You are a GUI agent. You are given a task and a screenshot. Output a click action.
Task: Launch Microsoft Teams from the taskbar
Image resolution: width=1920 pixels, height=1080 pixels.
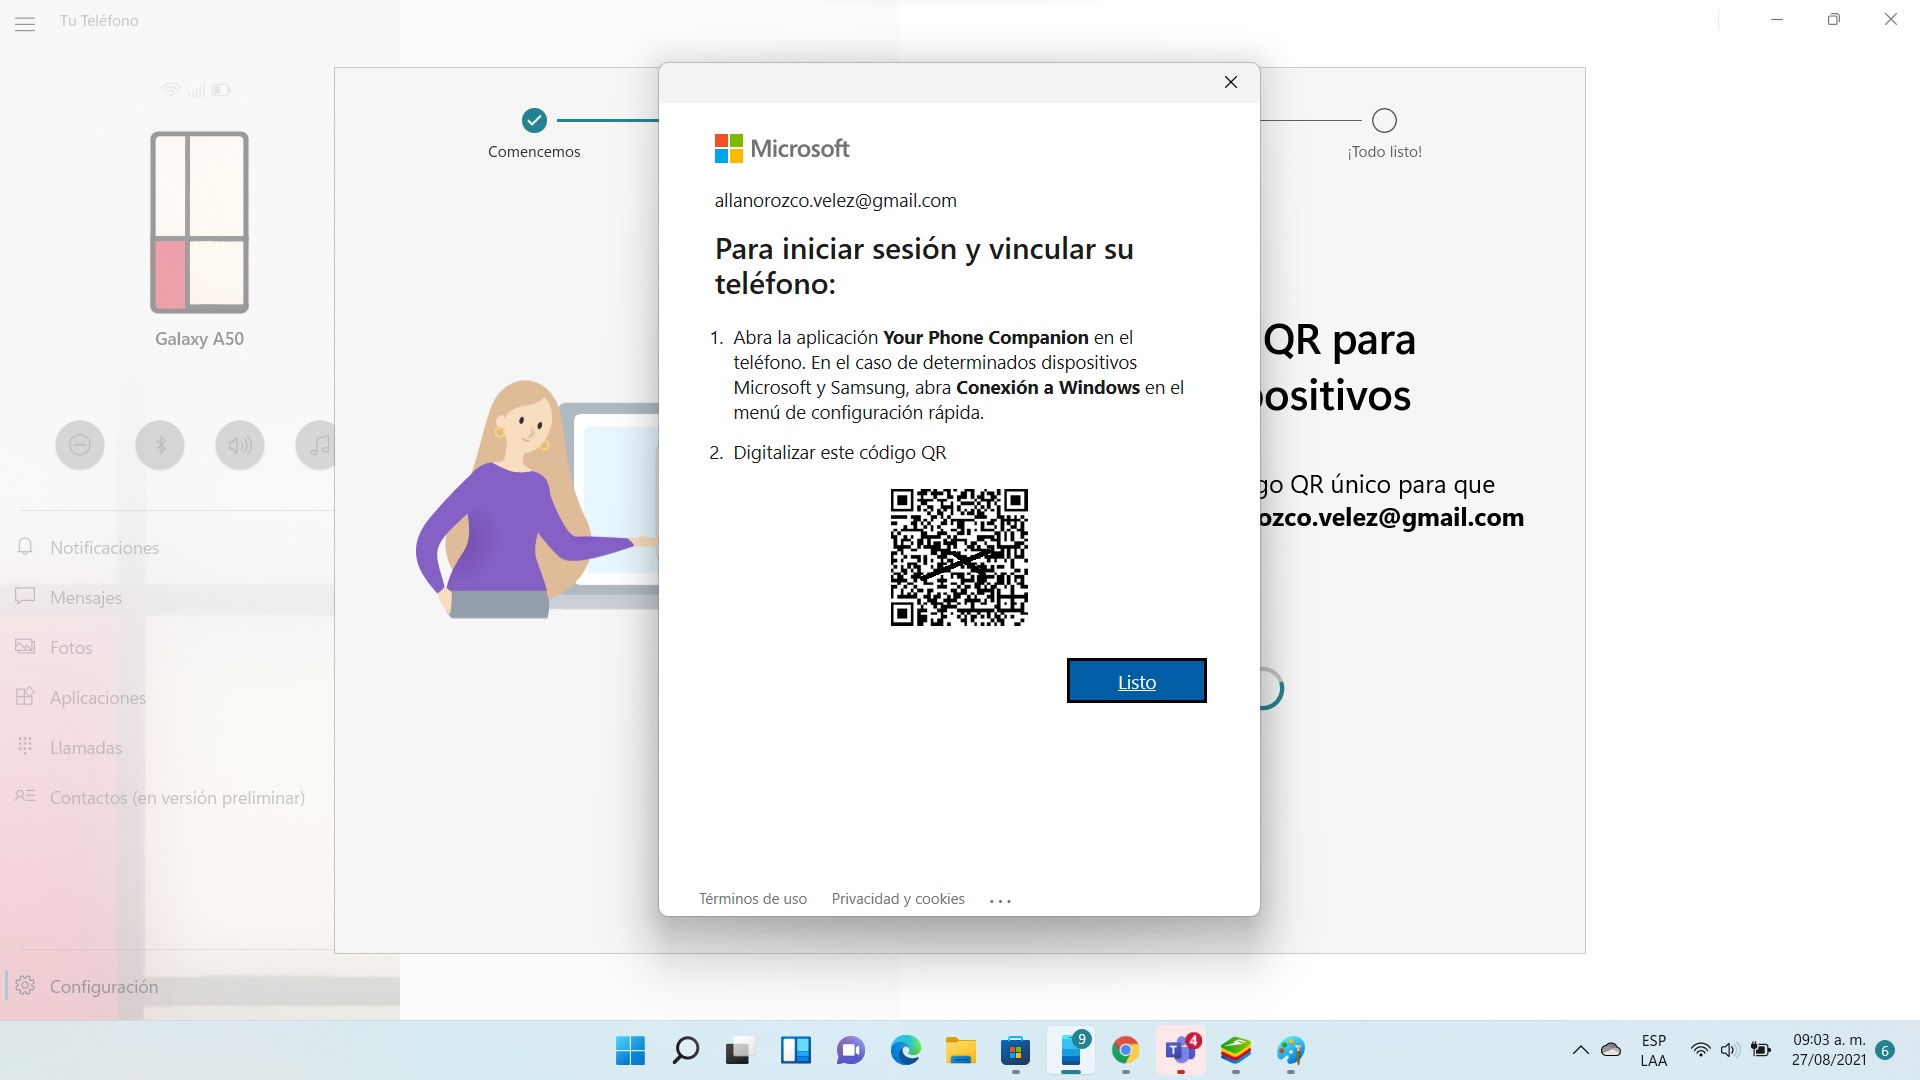(x=1180, y=1051)
